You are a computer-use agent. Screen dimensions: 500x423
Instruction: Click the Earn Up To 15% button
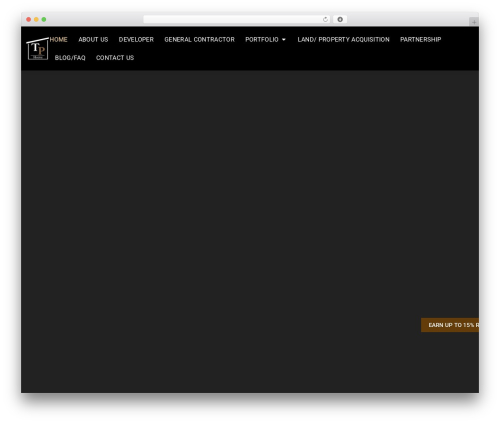(x=450, y=325)
